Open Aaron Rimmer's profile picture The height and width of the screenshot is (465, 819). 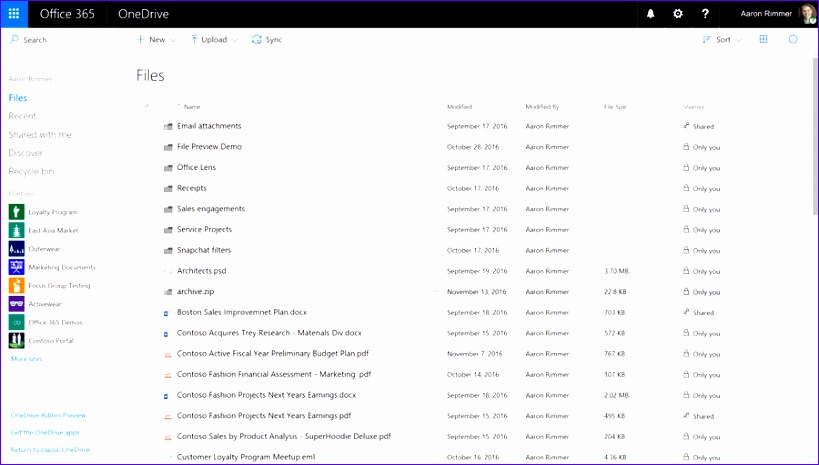click(808, 14)
